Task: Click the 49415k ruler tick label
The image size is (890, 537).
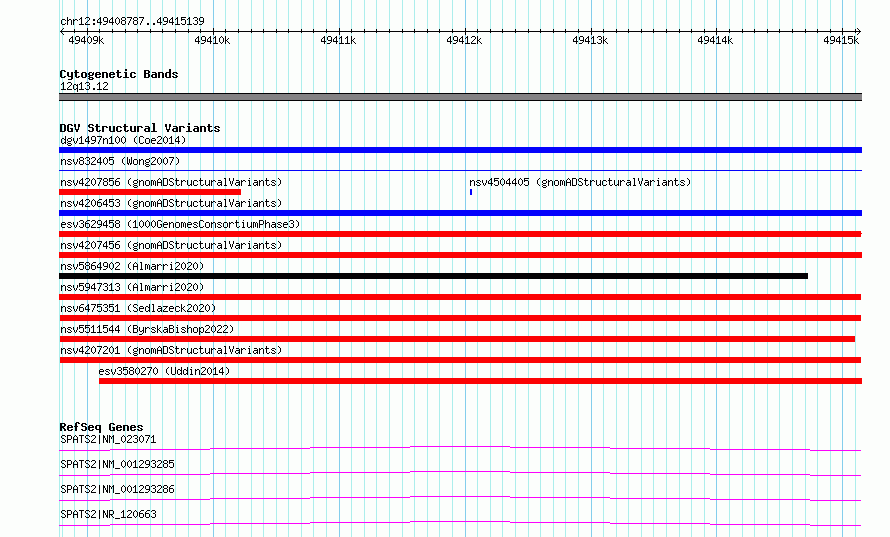Action: point(841,40)
